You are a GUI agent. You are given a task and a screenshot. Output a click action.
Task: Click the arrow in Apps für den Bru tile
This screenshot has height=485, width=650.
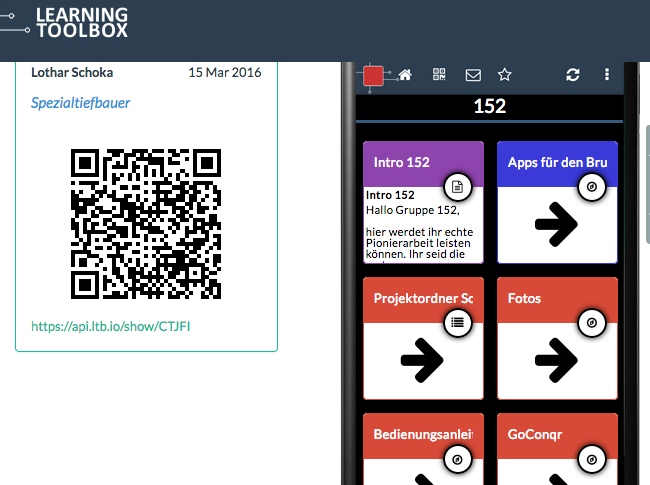pos(556,224)
